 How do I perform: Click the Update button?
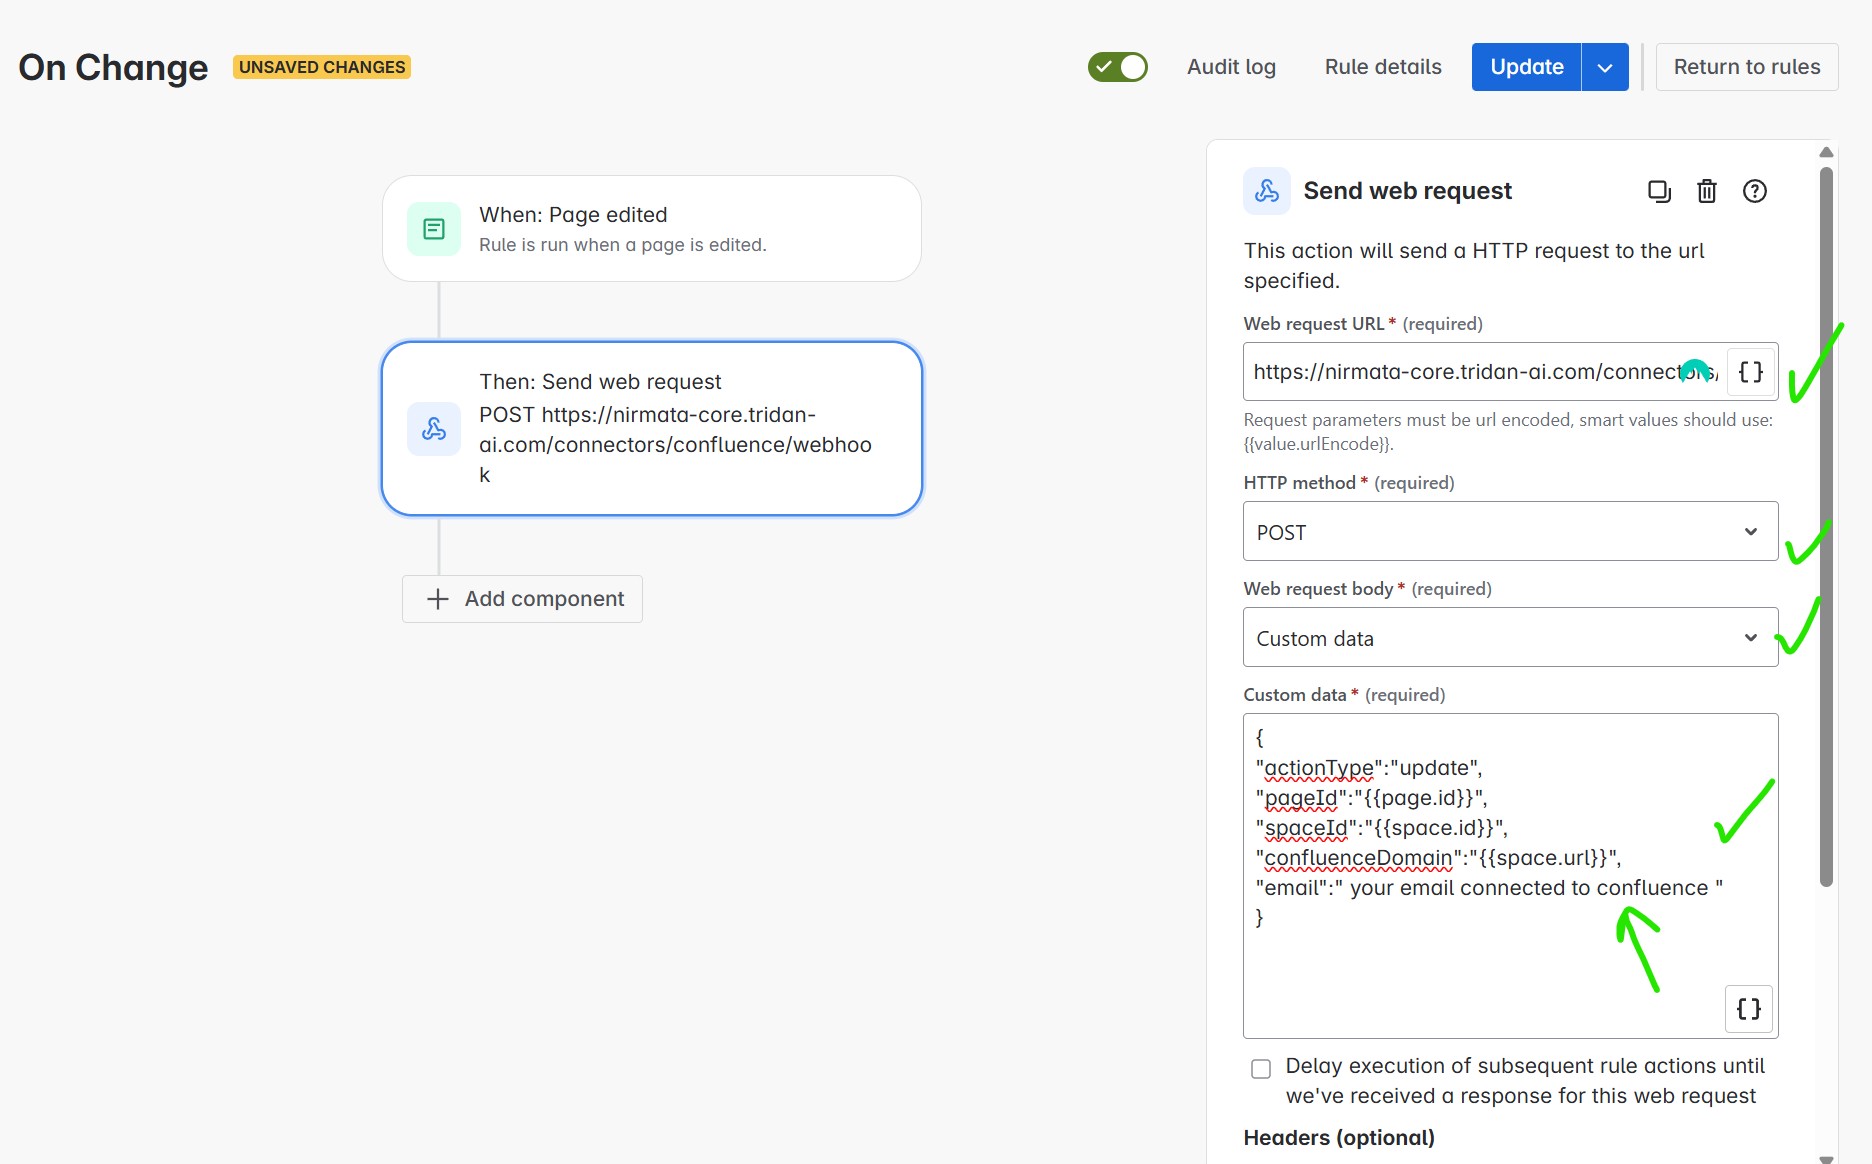tap(1526, 67)
